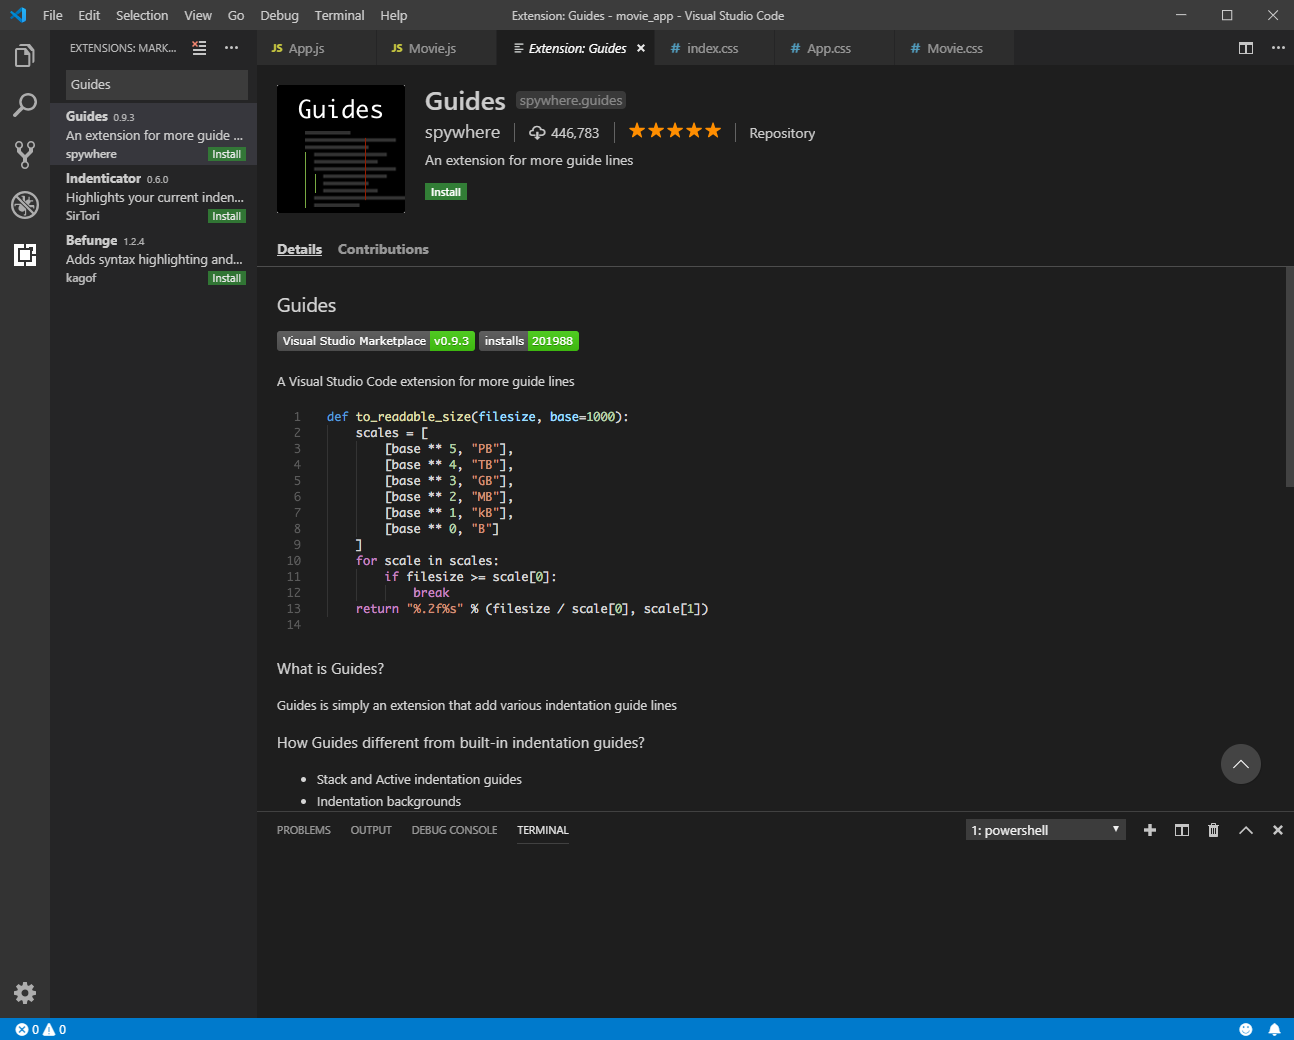Viewport: 1294px width, 1040px height.
Task: Open the Debug menu
Action: point(279,15)
